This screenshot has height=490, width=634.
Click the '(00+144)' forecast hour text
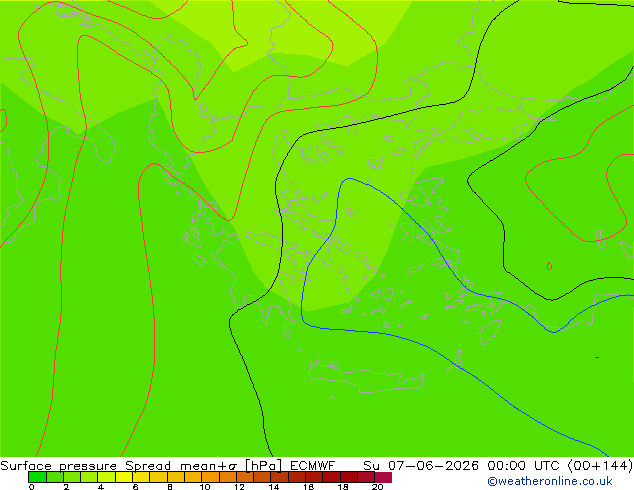click(600, 466)
